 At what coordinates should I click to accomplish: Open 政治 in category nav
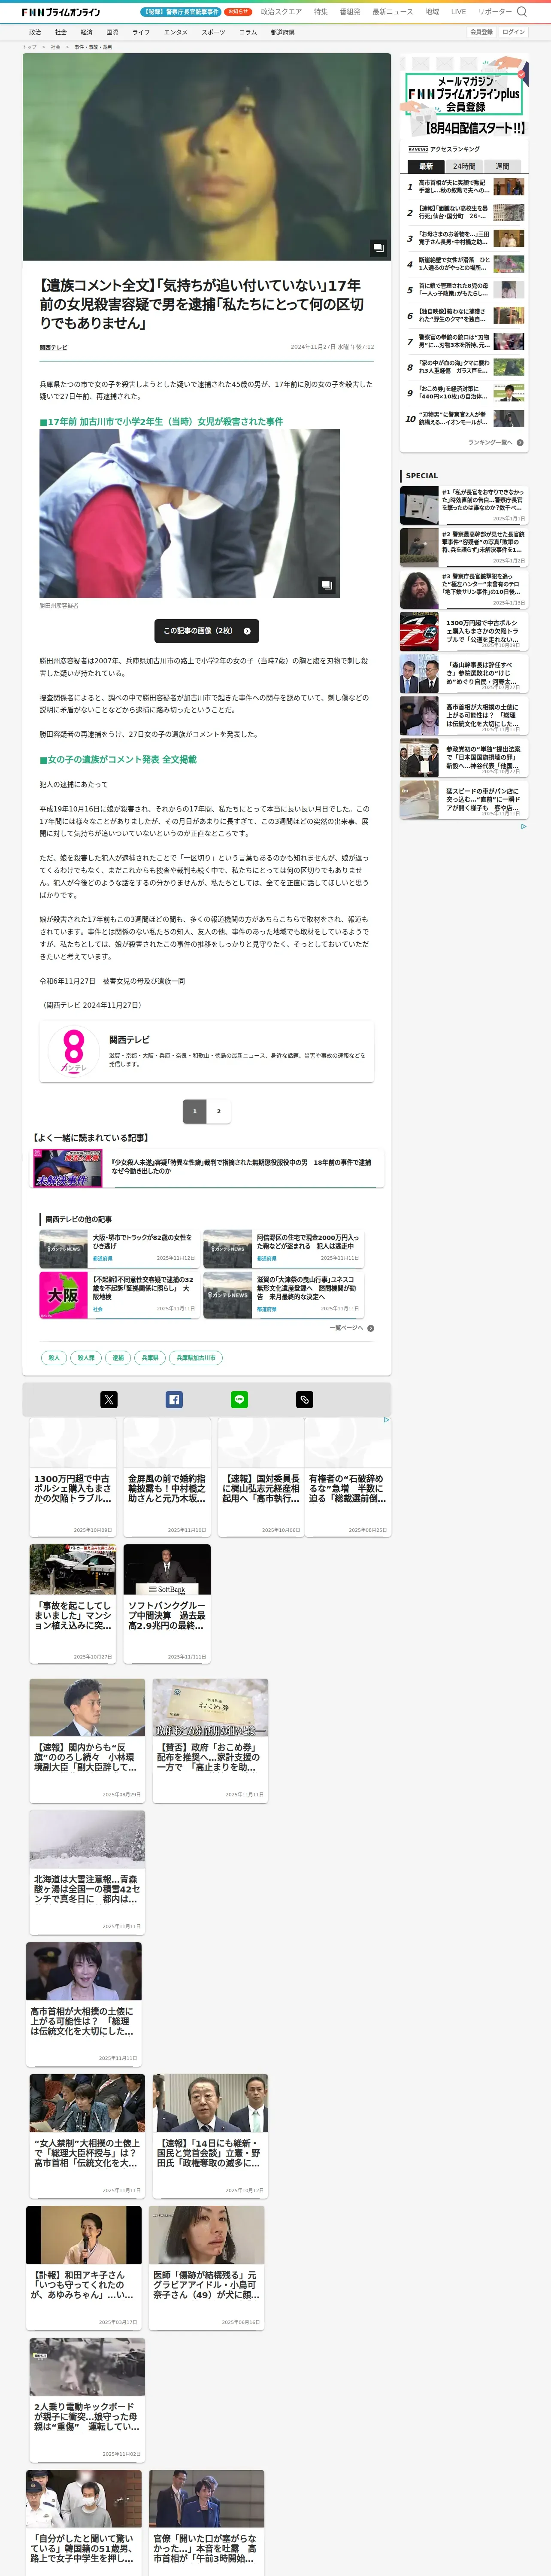[35, 32]
